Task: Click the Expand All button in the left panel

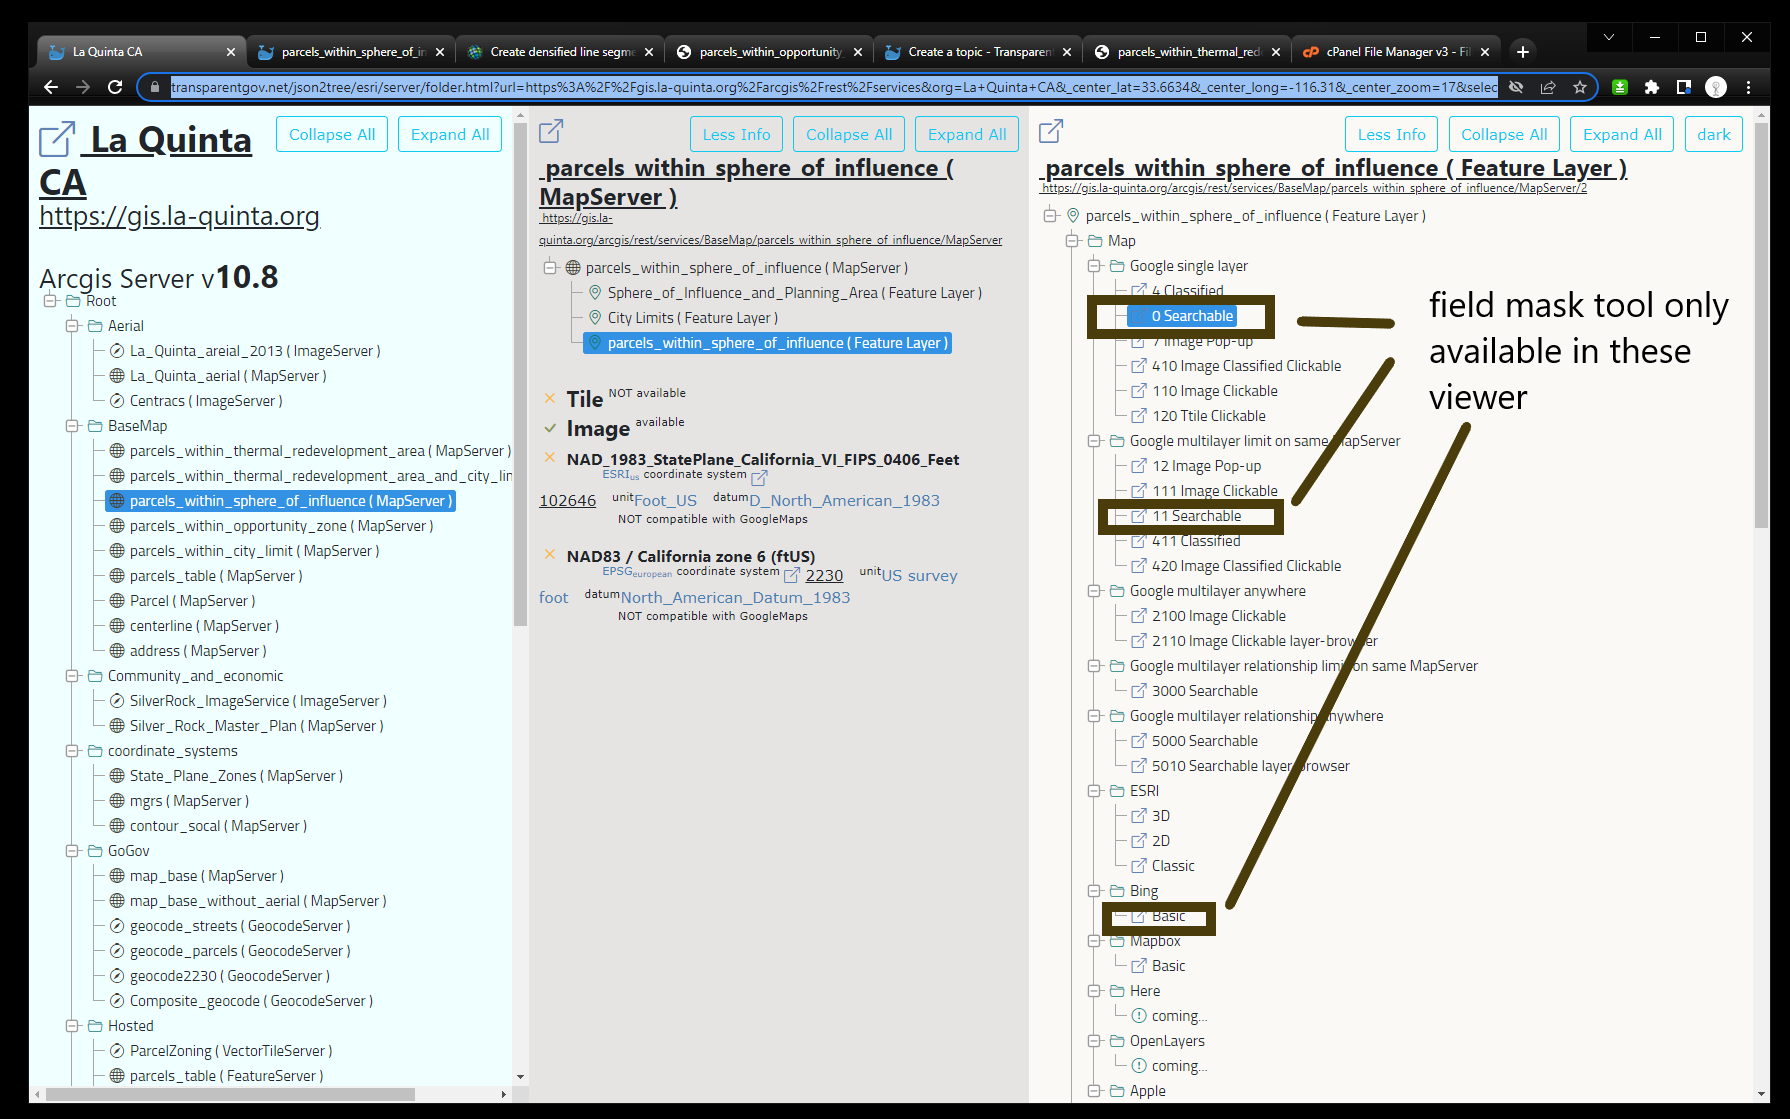Action: click(x=449, y=133)
